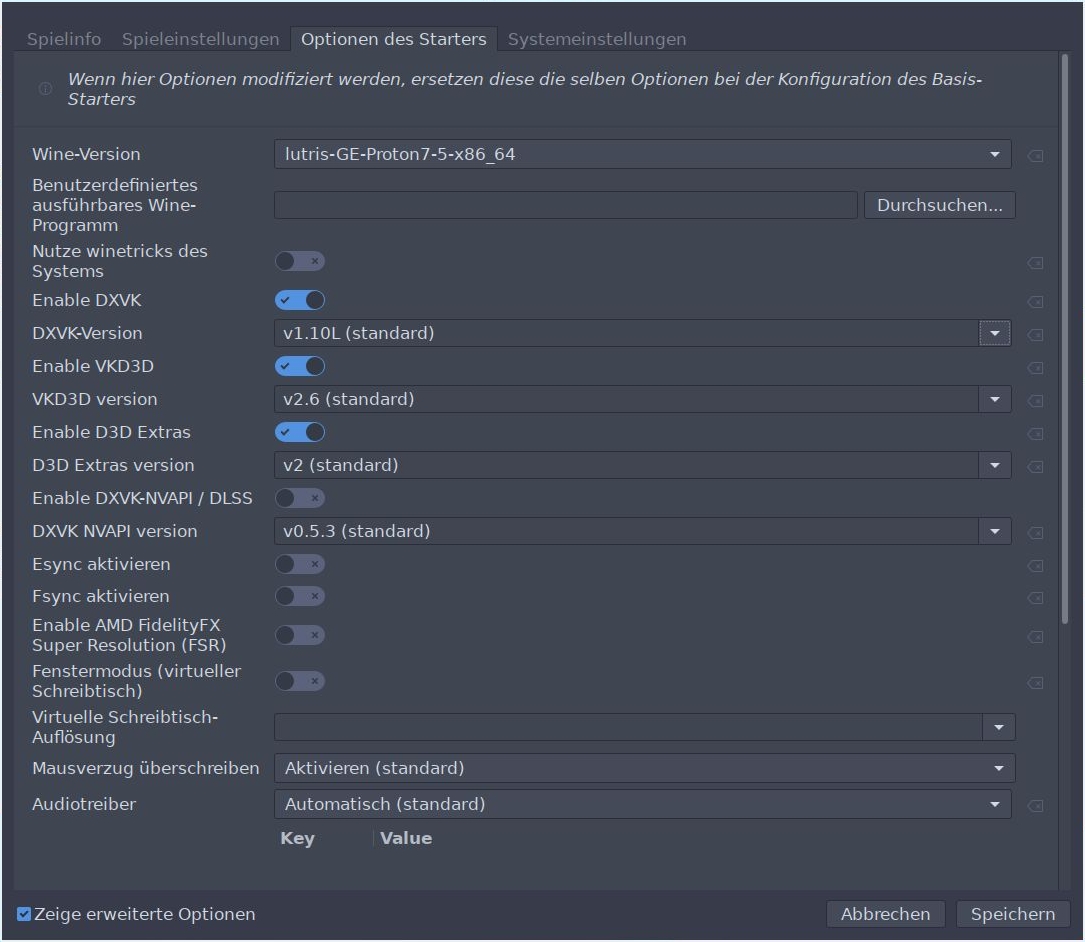Image resolution: width=1085 pixels, height=942 pixels.
Task: Click the Durchsuchen button
Action: coord(938,204)
